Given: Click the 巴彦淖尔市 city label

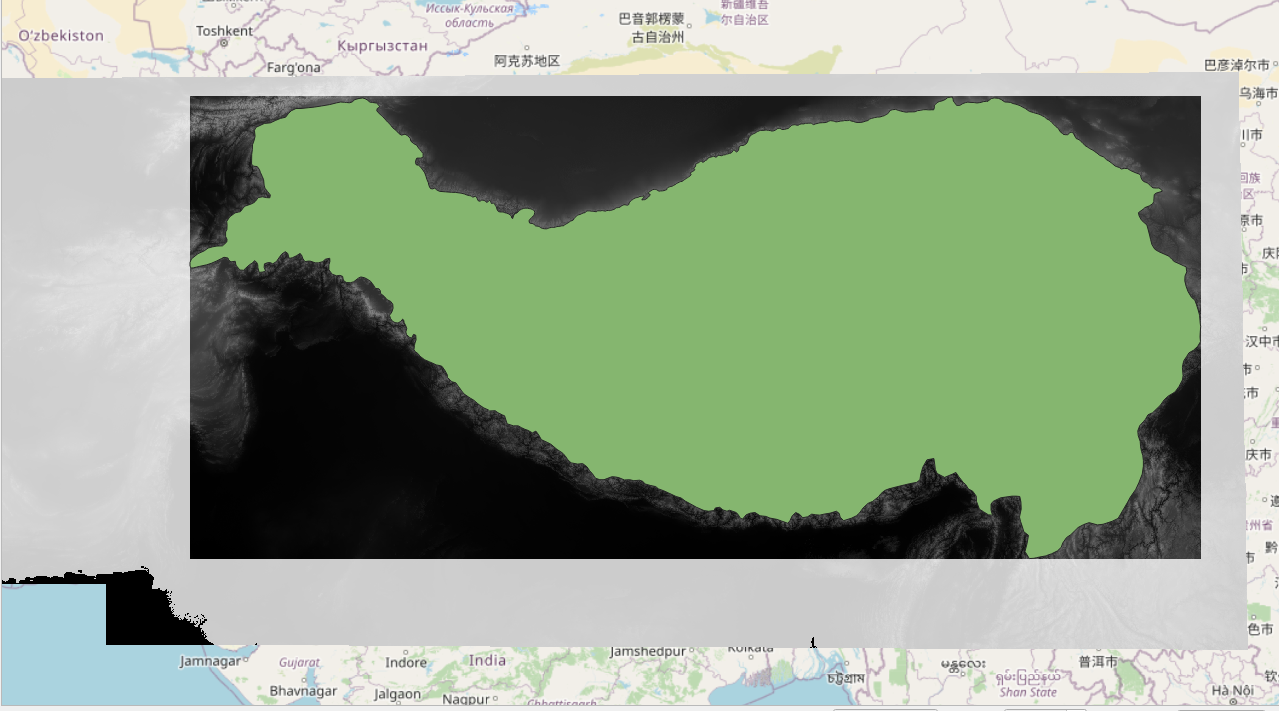Looking at the screenshot, I should pos(1236,65).
